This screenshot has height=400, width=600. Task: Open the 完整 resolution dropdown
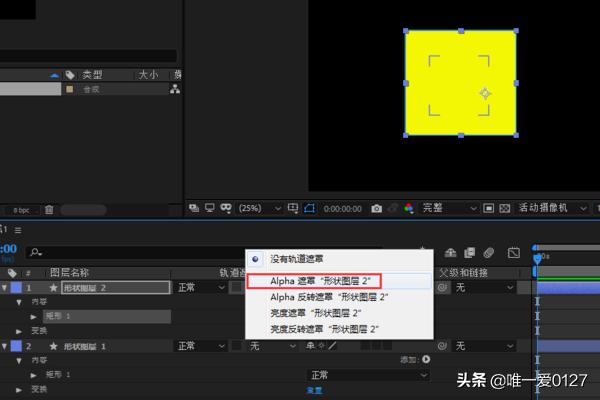[x=449, y=208]
